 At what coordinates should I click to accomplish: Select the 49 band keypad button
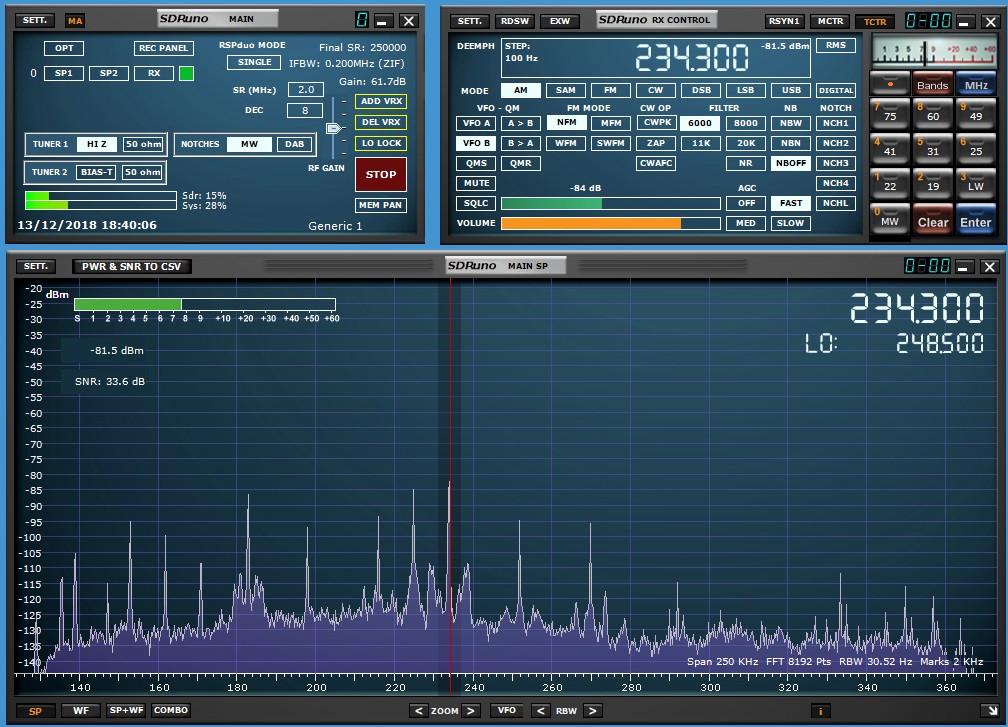(976, 114)
